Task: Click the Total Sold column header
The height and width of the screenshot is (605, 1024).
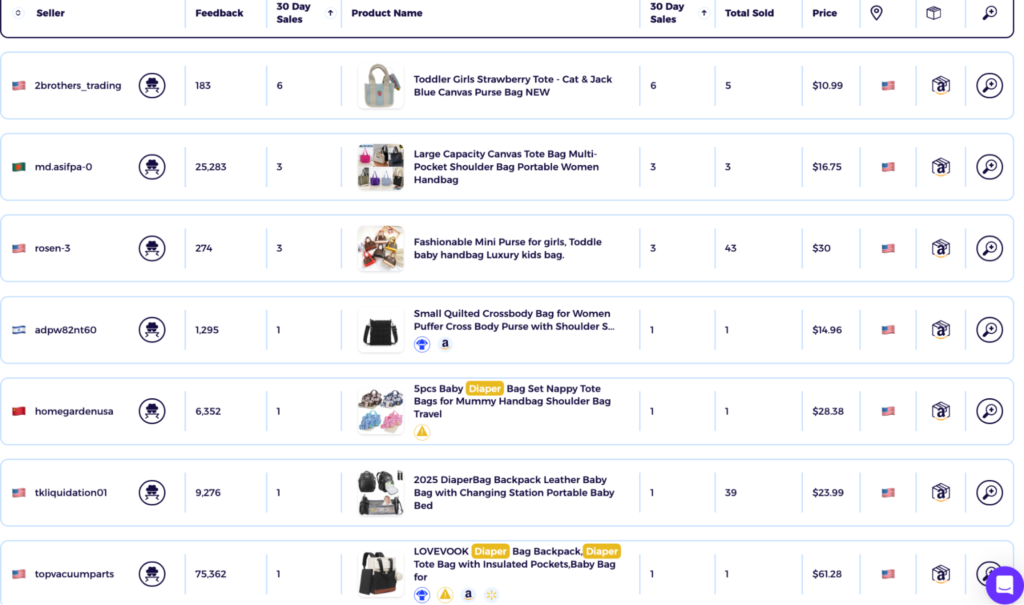Action: [x=749, y=12]
